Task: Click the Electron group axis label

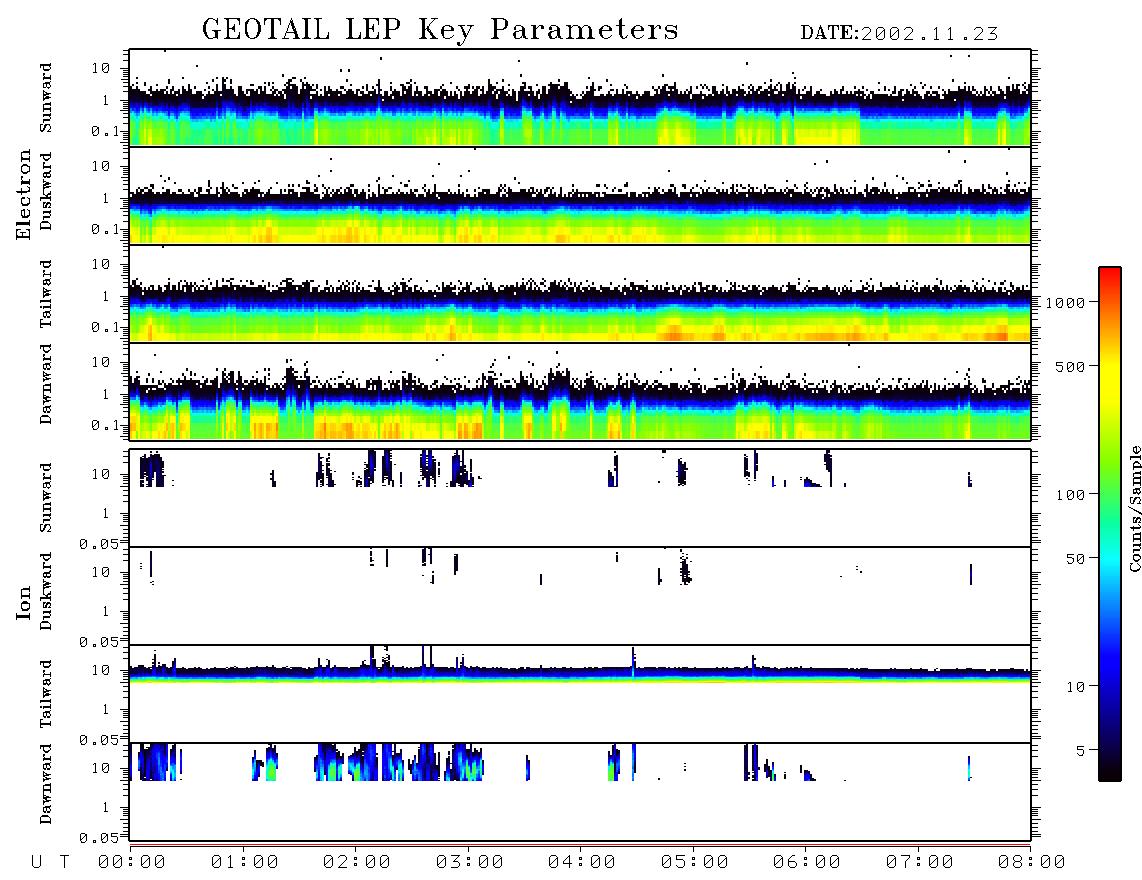Action: [23, 195]
